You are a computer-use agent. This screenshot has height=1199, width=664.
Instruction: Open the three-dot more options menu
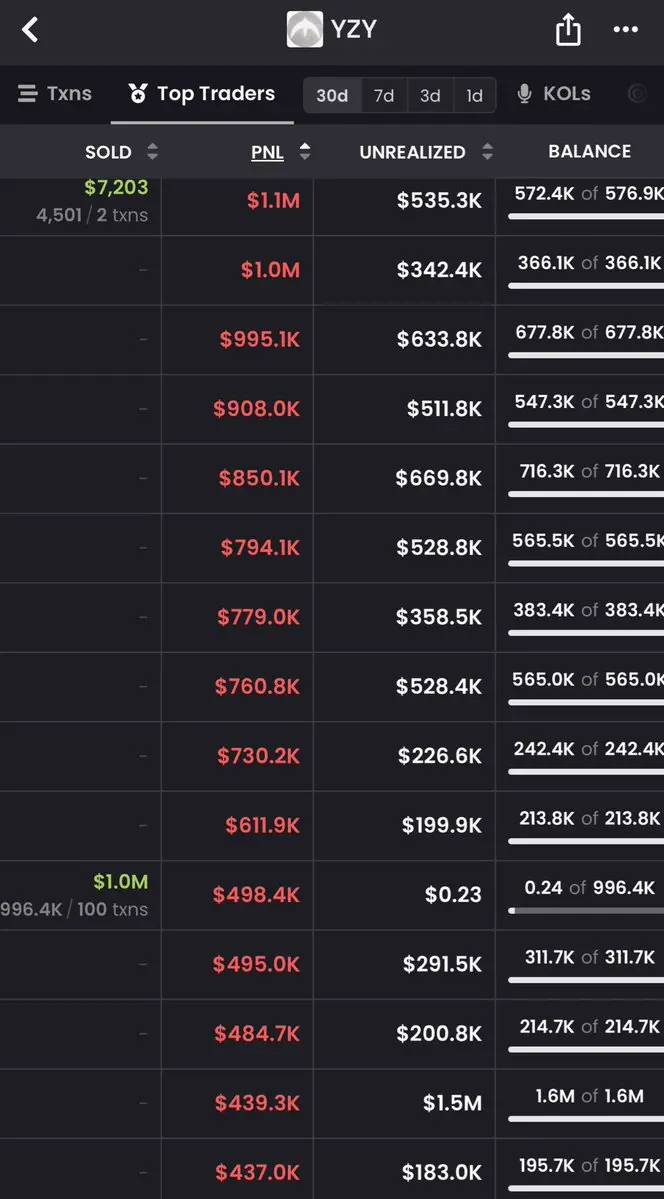[625, 30]
